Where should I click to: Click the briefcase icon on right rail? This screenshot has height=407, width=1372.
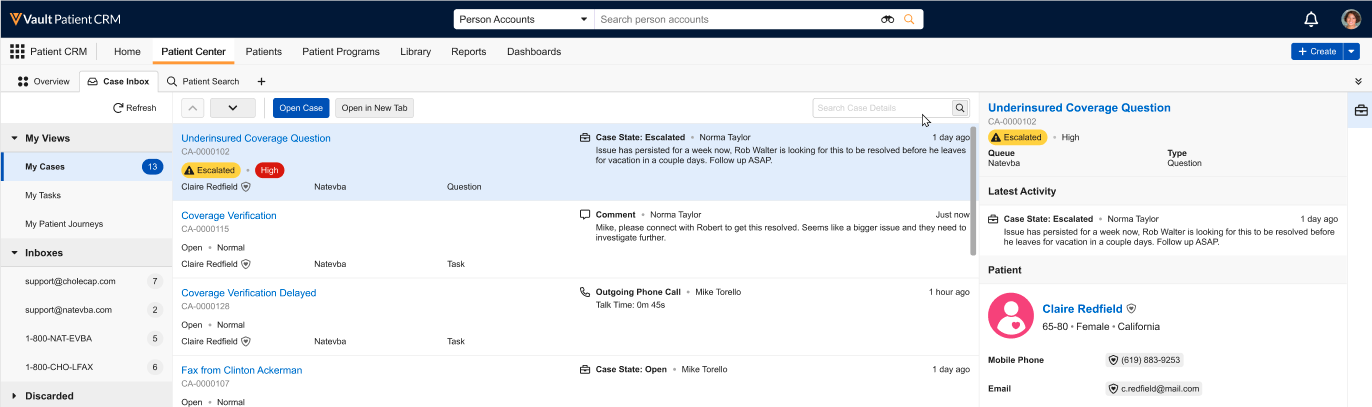(x=1361, y=110)
